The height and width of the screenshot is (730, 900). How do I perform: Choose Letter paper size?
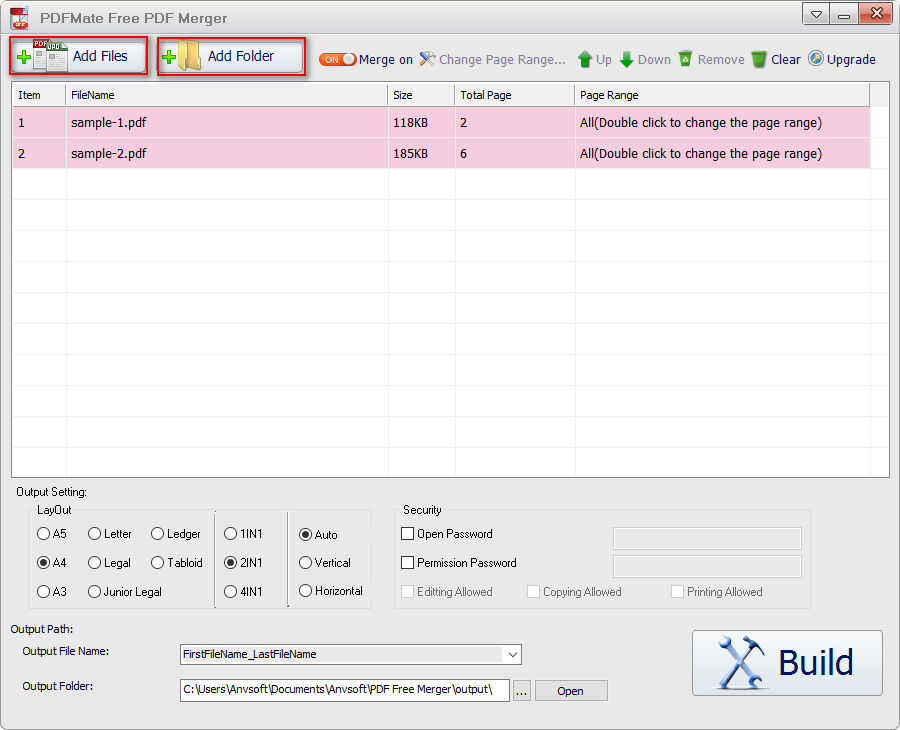pyautogui.click(x=95, y=534)
